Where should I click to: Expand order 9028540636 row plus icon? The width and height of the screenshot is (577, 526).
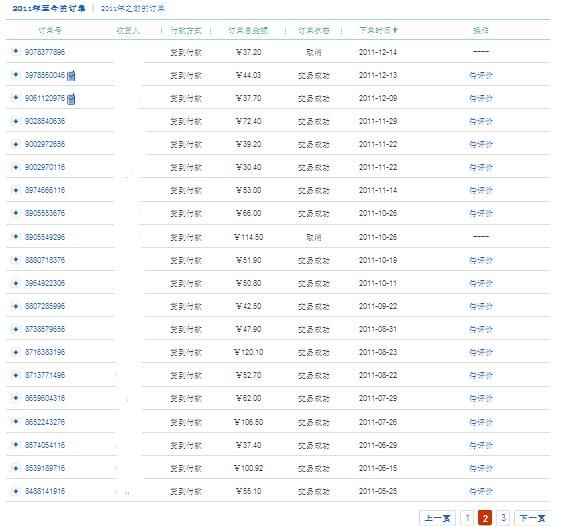click(x=15, y=121)
